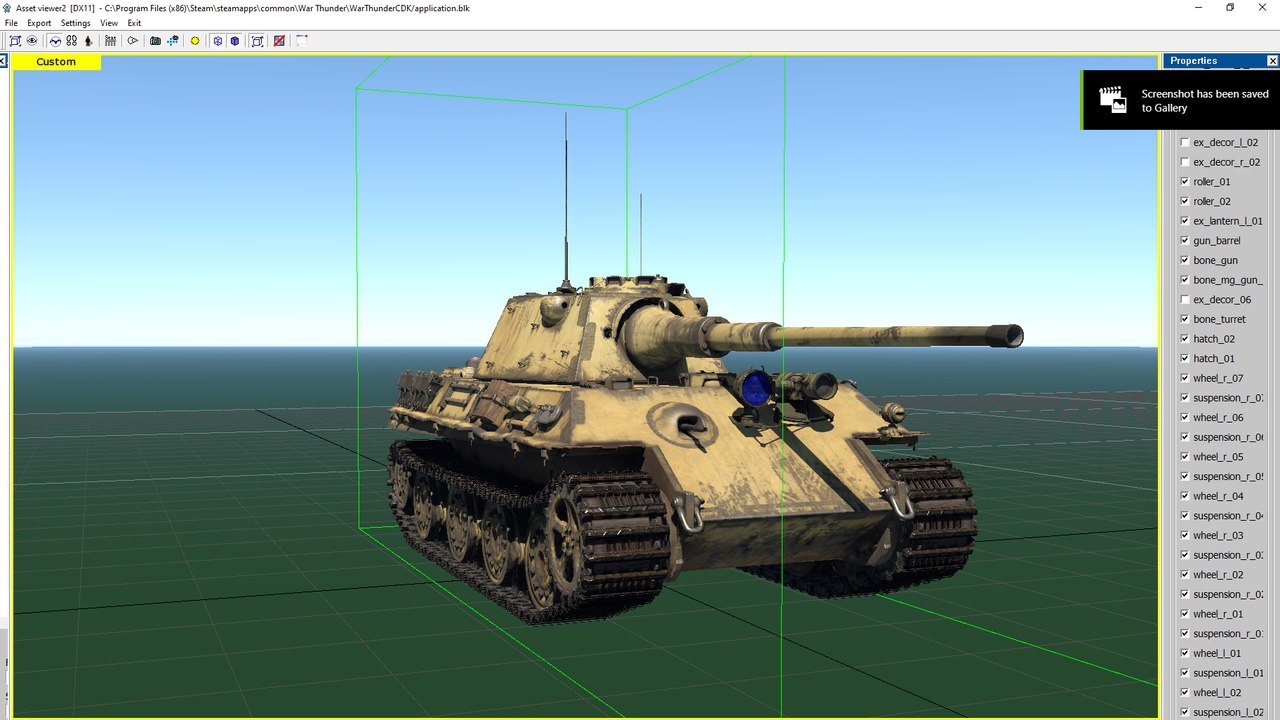The height and width of the screenshot is (720, 1280).
Task: Click the camera view cone icon
Action: [132, 41]
